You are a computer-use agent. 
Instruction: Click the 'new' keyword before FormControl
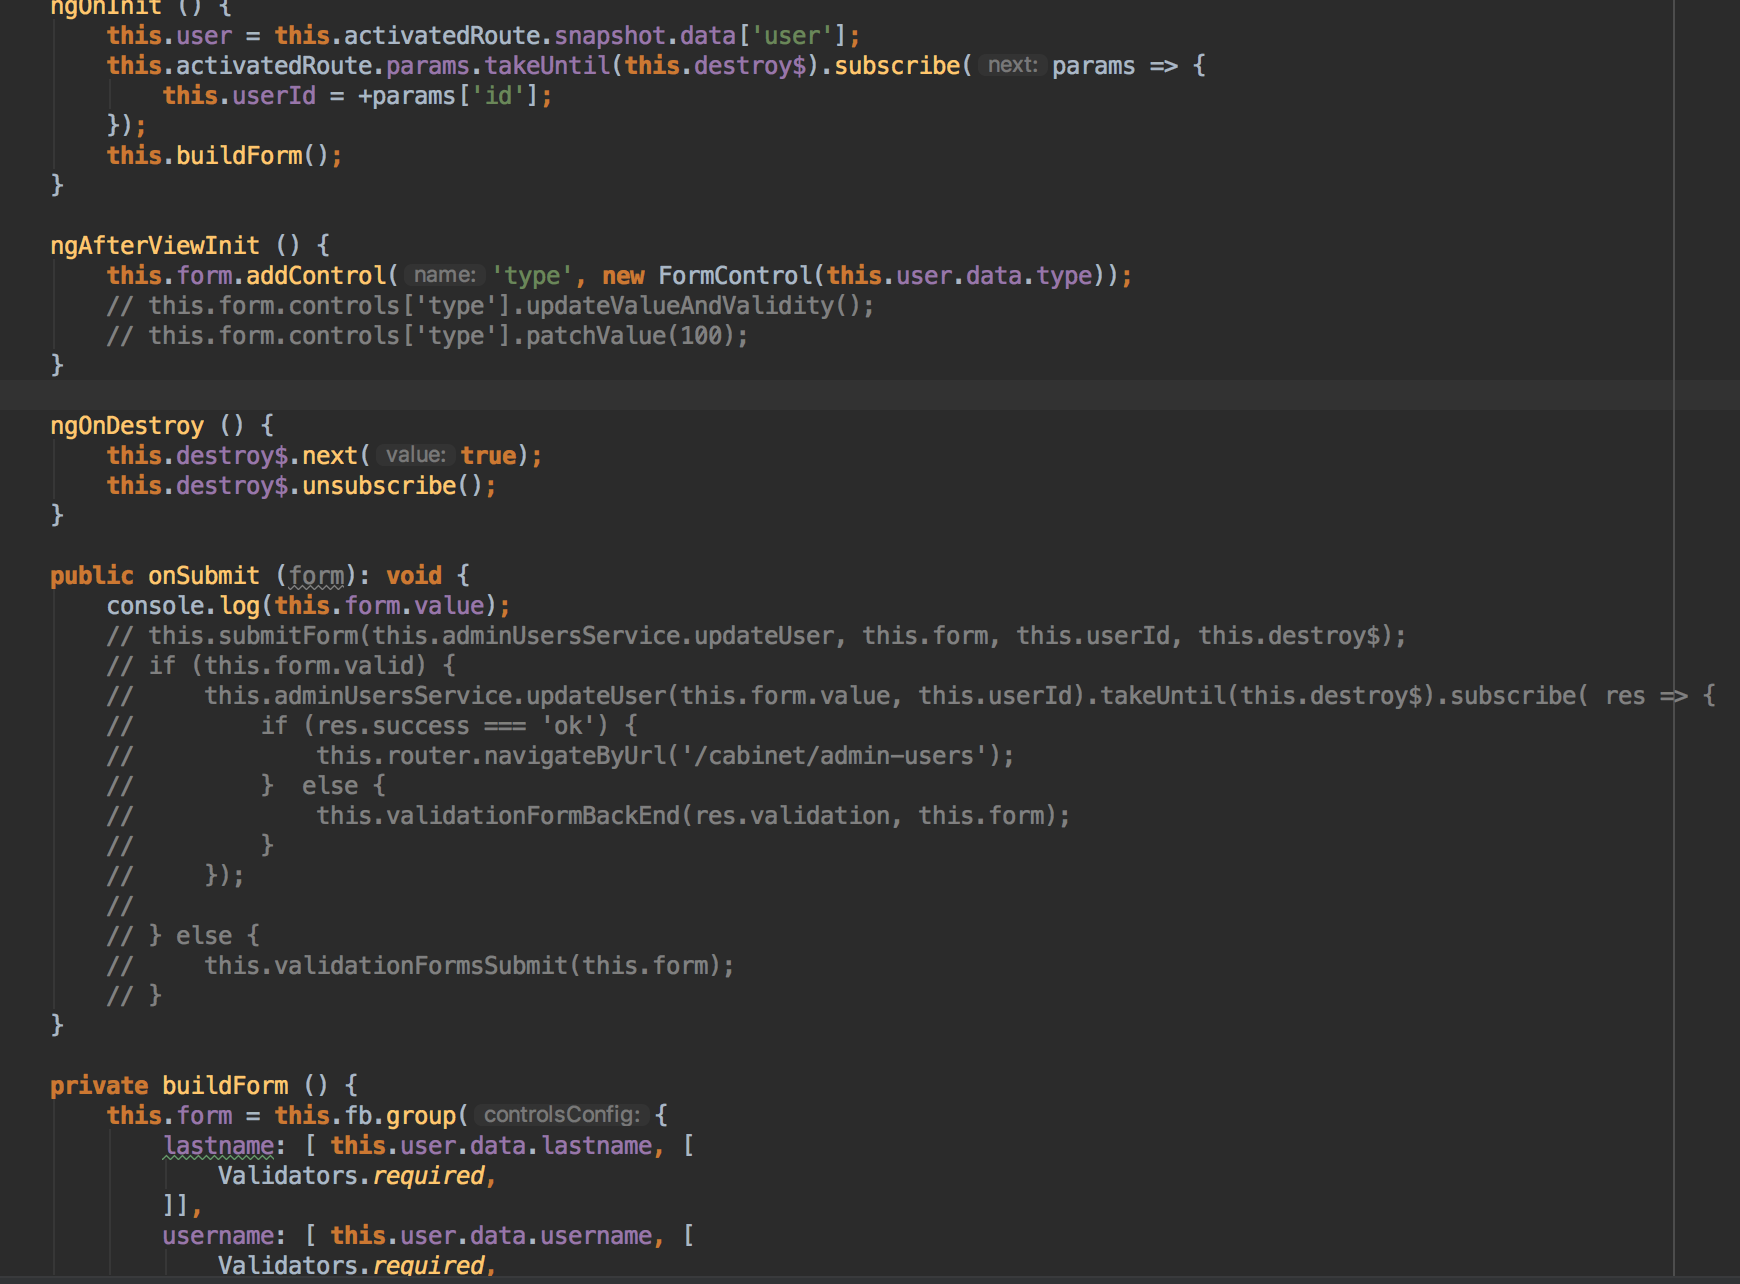pos(623,276)
